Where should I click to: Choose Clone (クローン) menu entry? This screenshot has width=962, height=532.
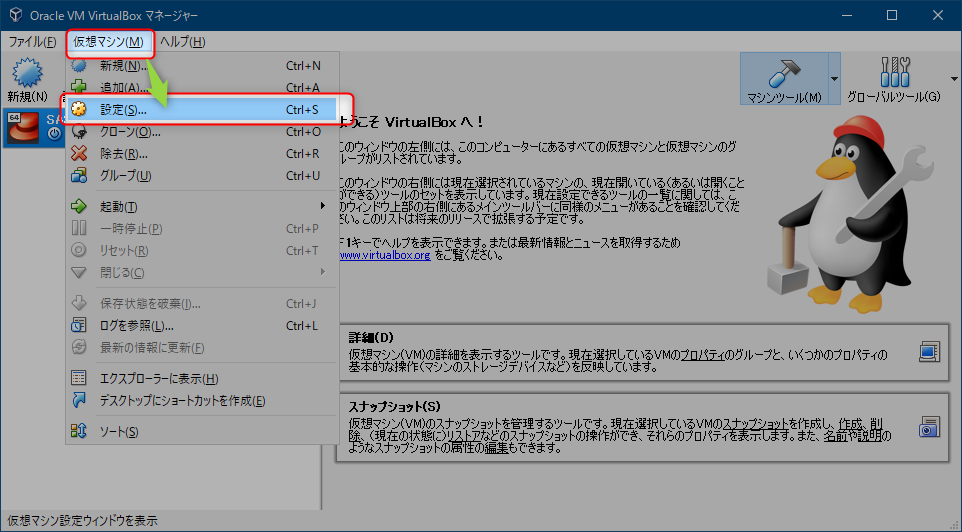point(202,131)
